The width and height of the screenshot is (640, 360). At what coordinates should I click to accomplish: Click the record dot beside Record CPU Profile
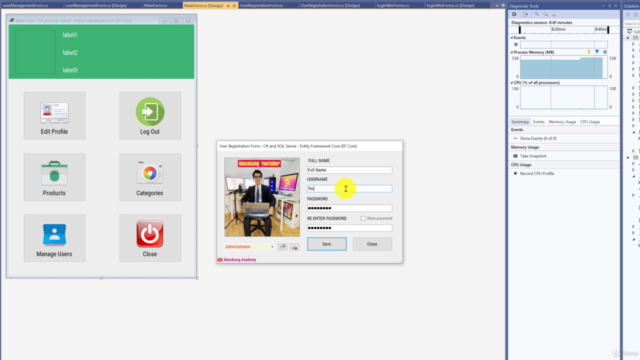[x=515, y=173]
